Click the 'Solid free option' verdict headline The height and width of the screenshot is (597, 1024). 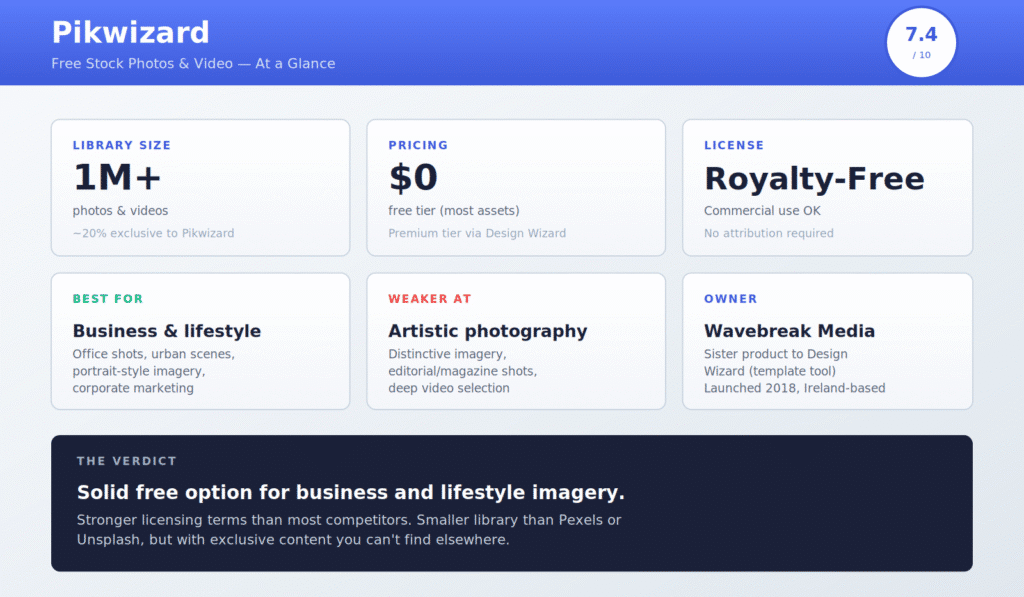click(x=350, y=492)
